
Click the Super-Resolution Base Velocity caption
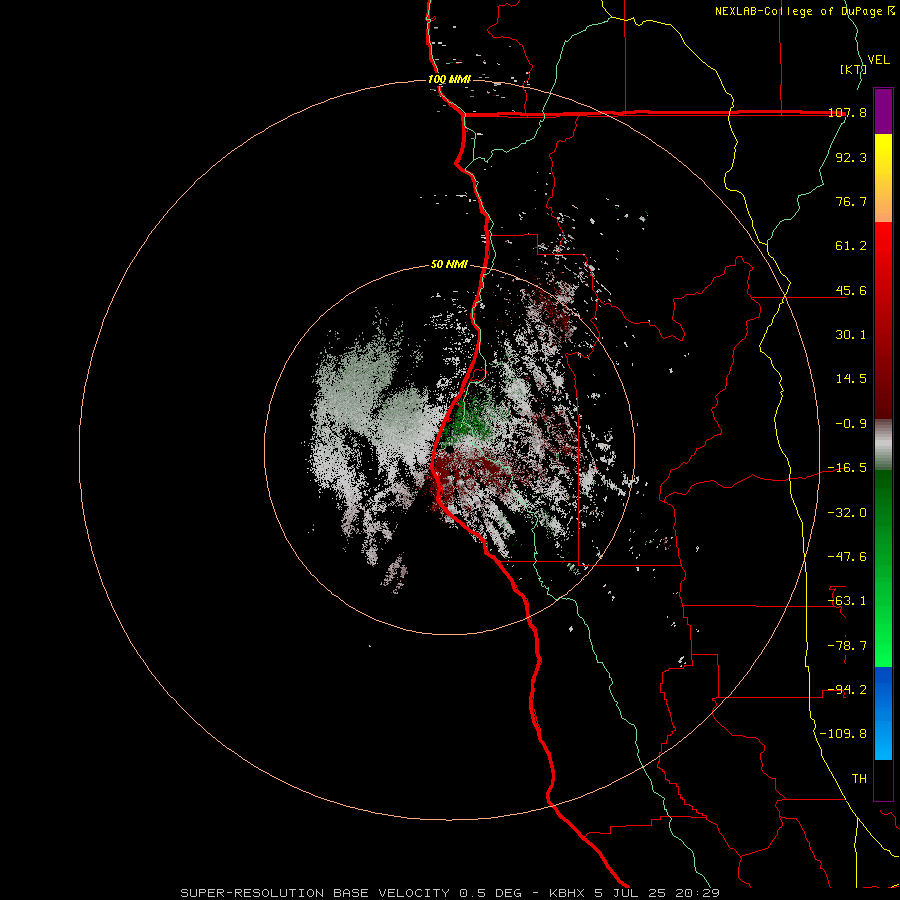(449, 893)
